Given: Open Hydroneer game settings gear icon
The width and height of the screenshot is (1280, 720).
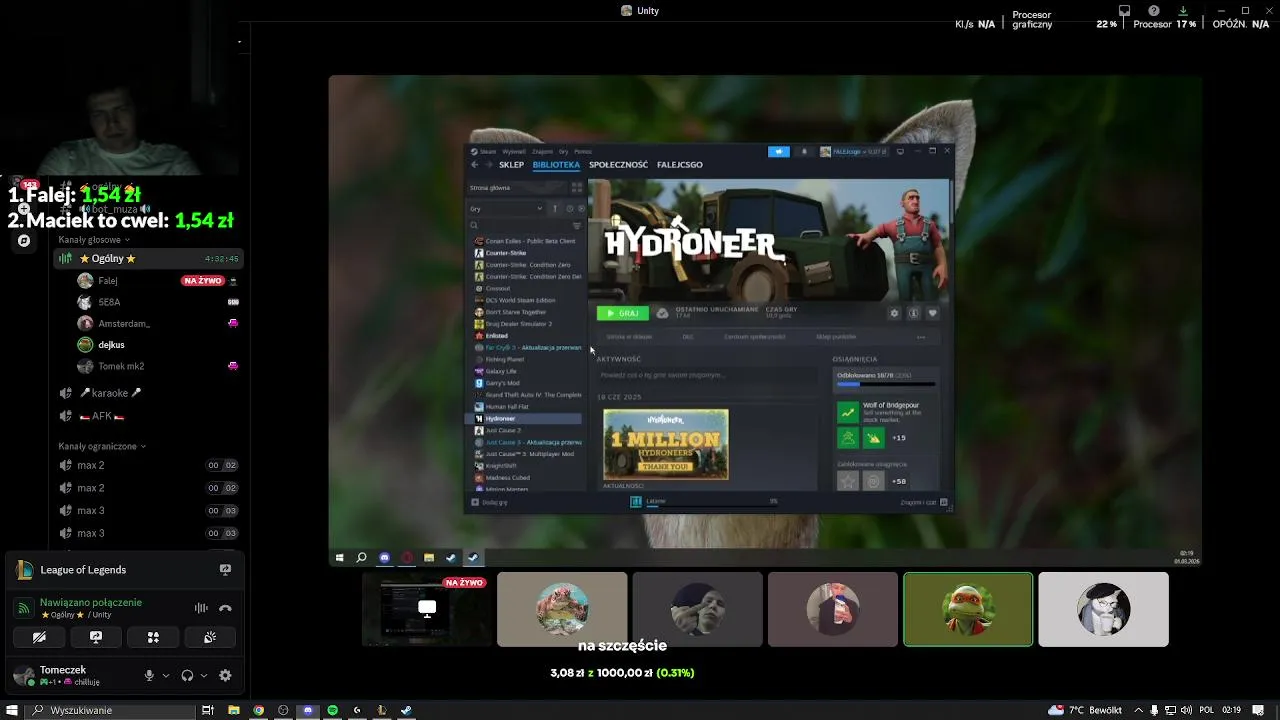Looking at the screenshot, I should [x=894, y=313].
